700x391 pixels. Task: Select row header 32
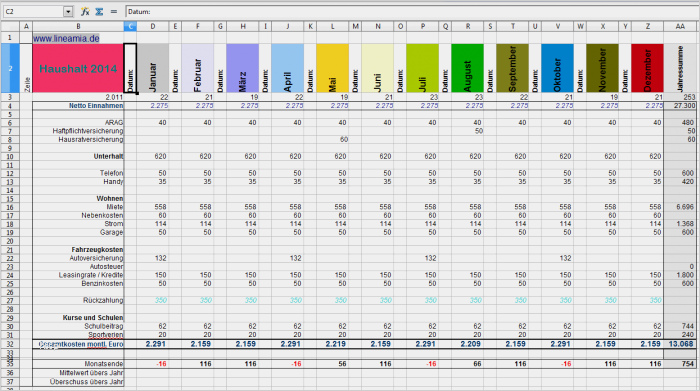click(x=10, y=344)
